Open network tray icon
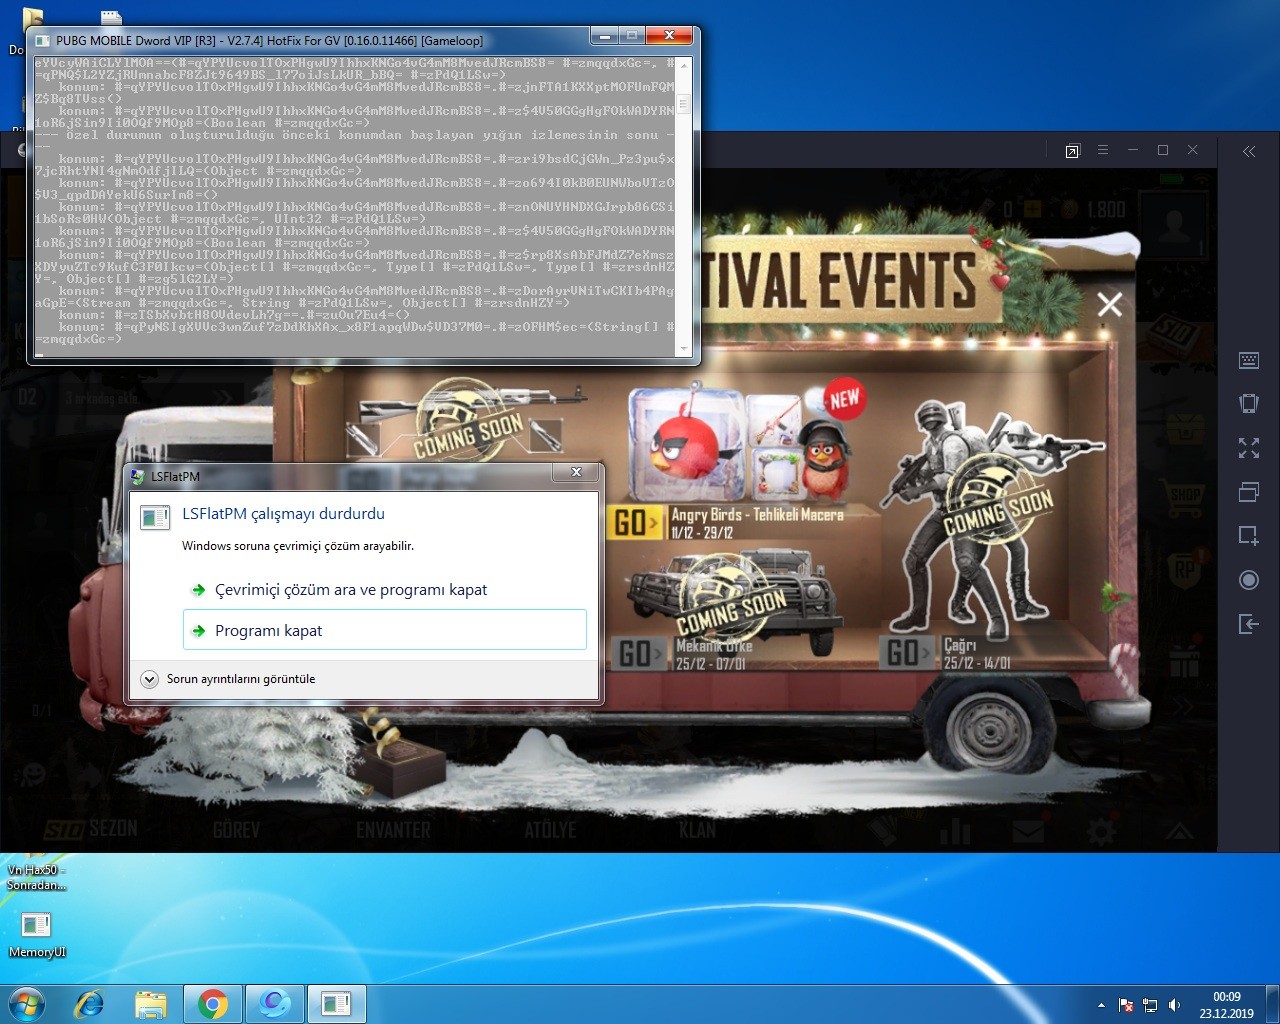 (1150, 1005)
